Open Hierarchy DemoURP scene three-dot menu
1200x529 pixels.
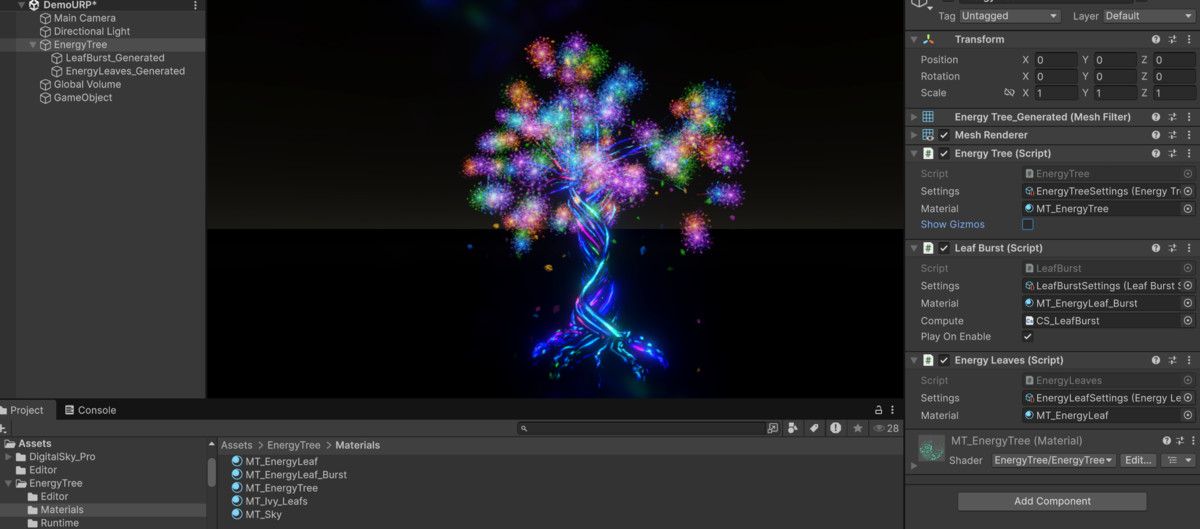click(195, 5)
